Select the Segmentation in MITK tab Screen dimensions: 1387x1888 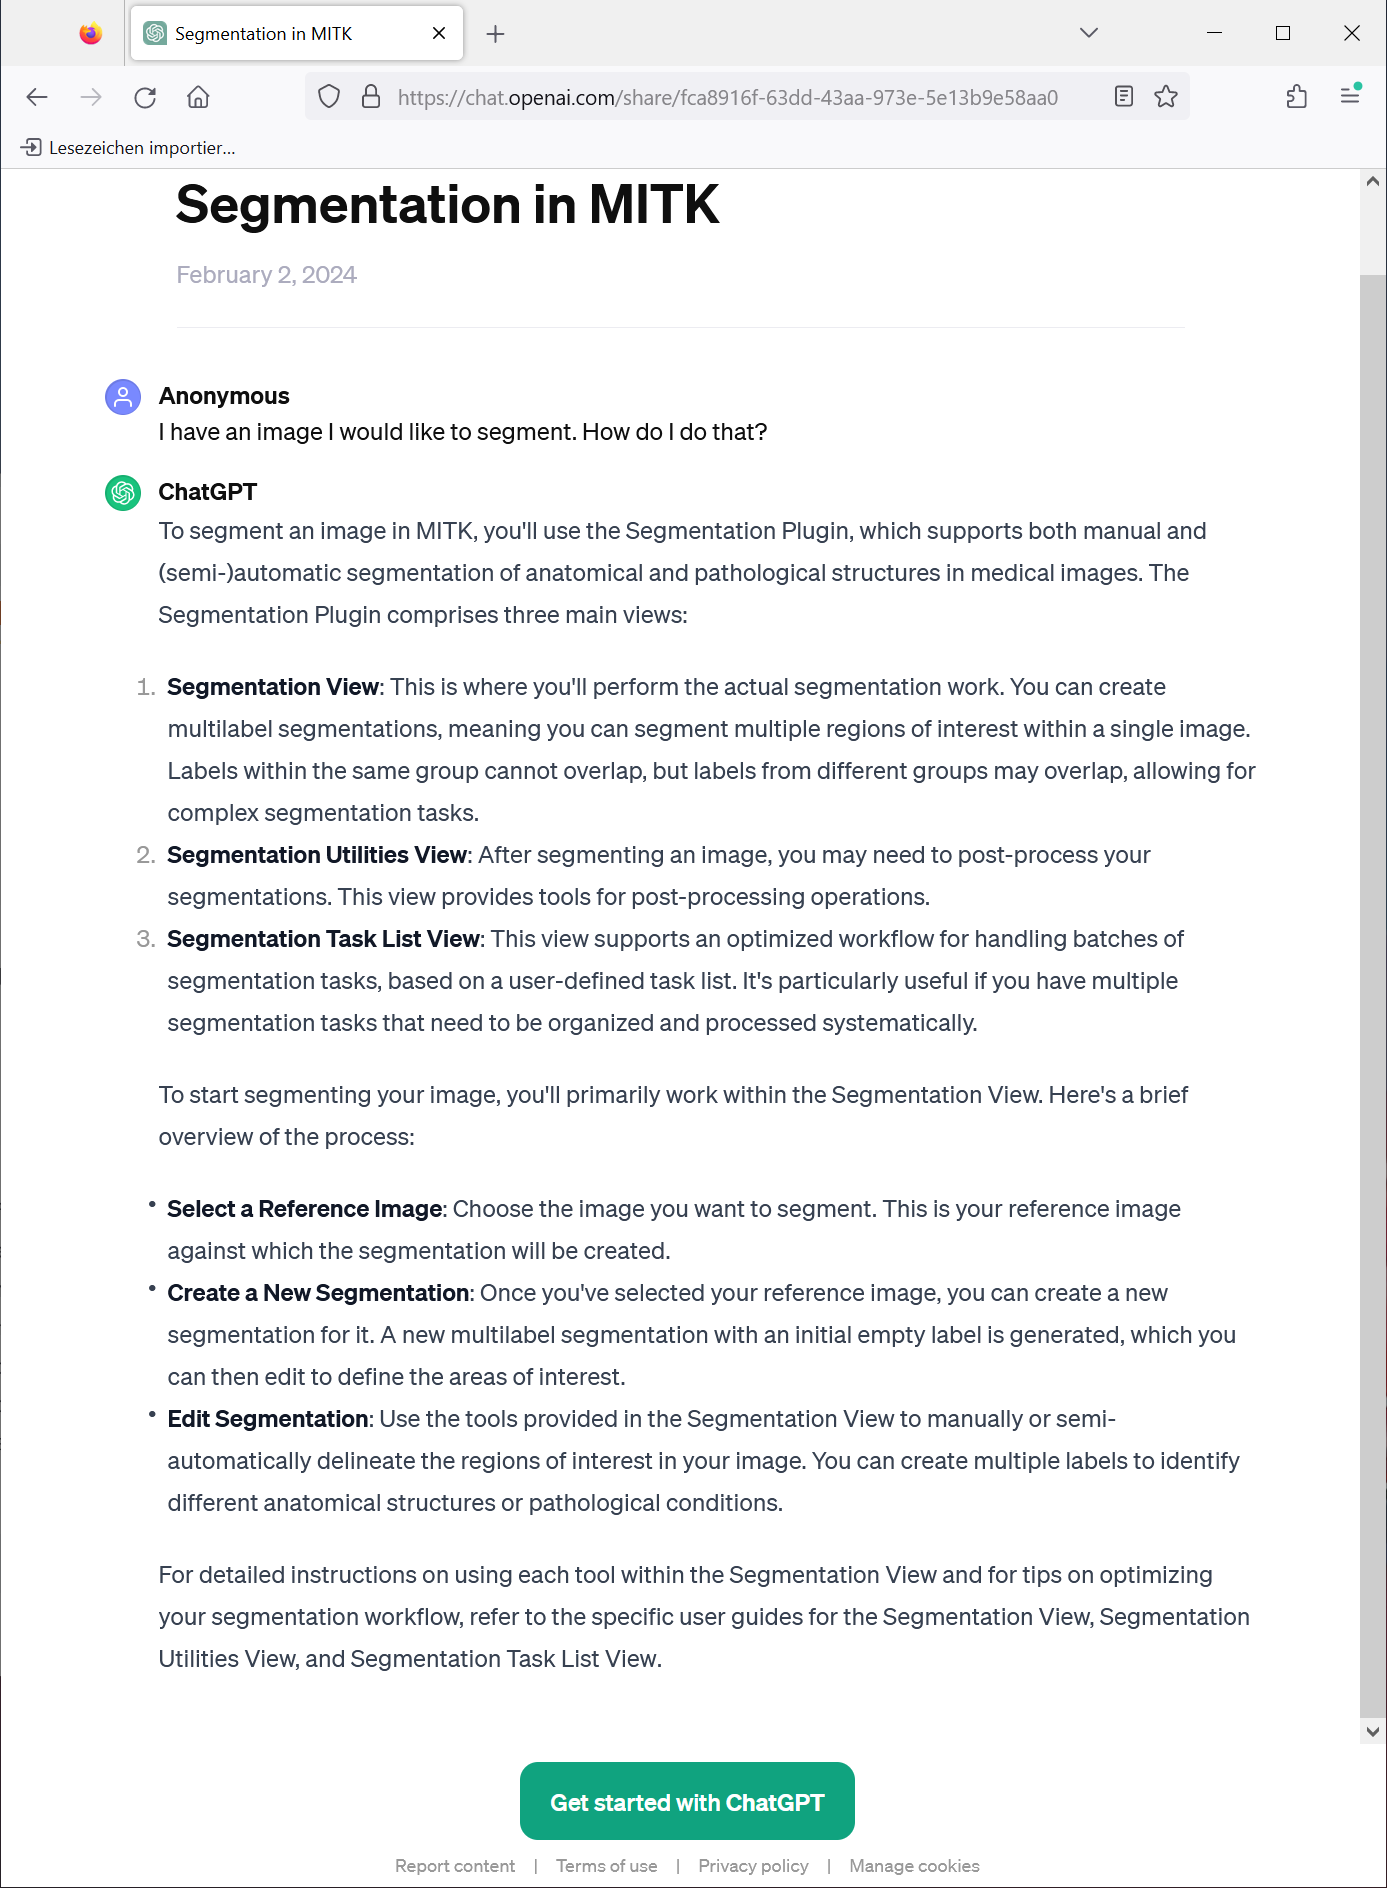(x=280, y=34)
